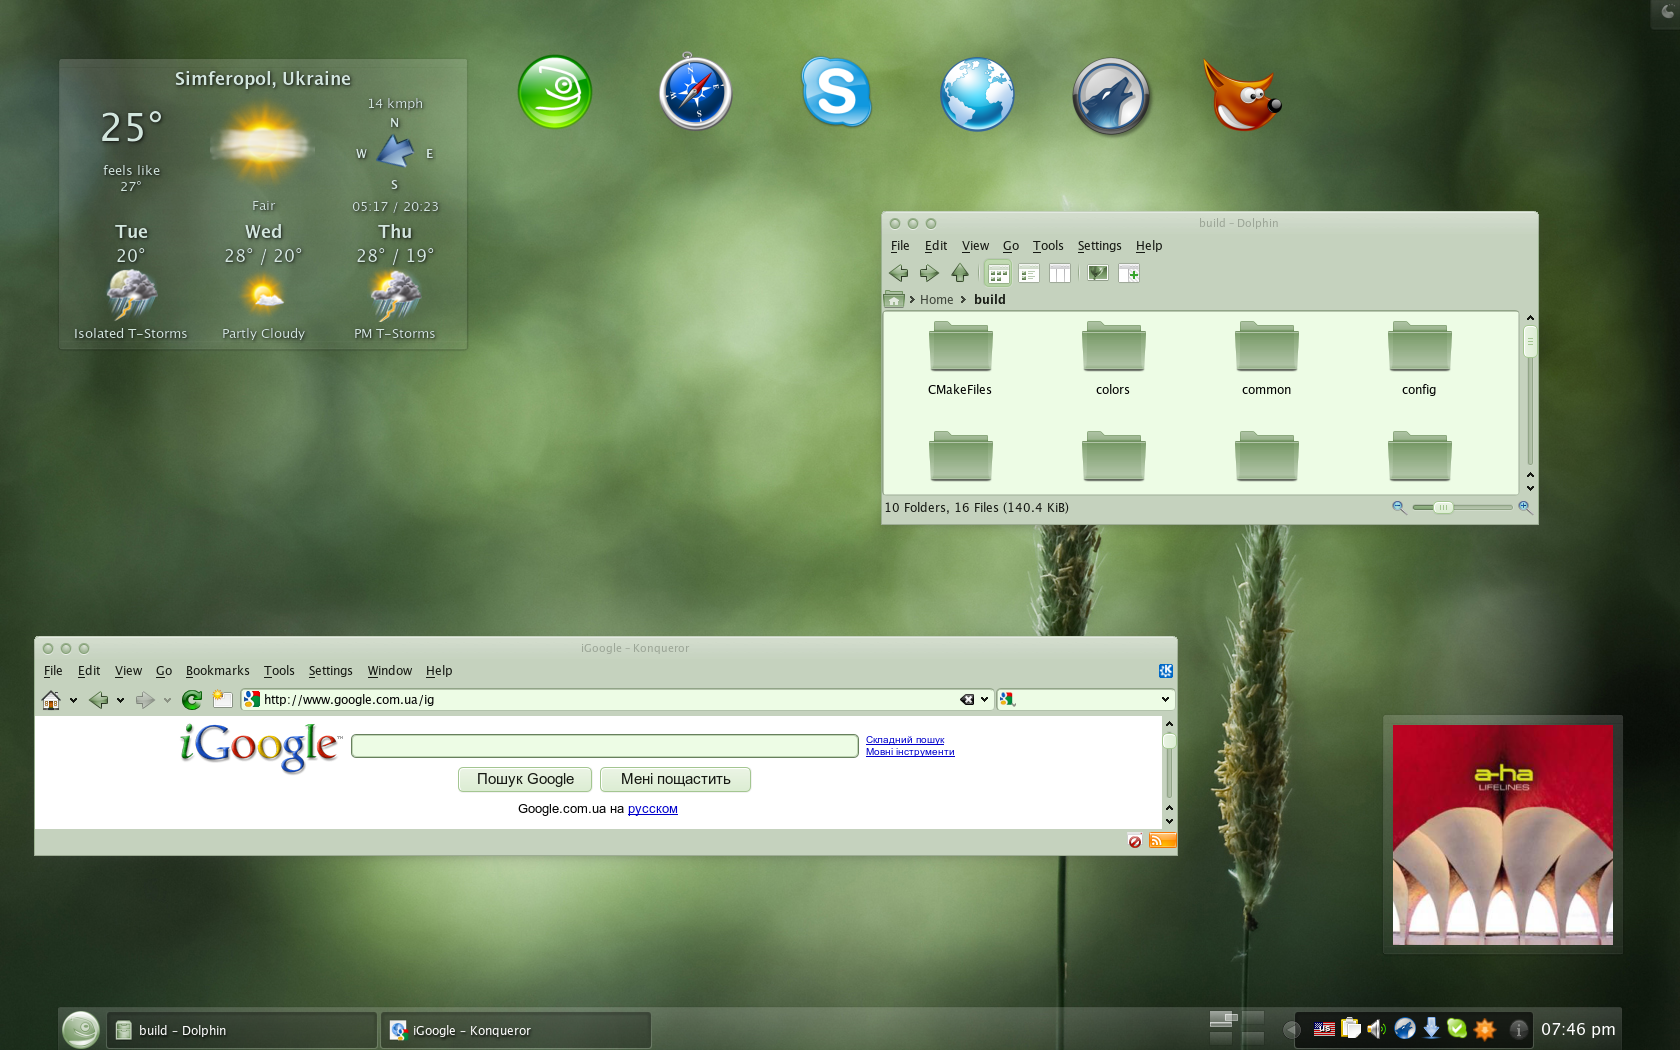Open the Bookmarks menu in Konqueror
The image size is (1680, 1050).
[x=217, y=671]
